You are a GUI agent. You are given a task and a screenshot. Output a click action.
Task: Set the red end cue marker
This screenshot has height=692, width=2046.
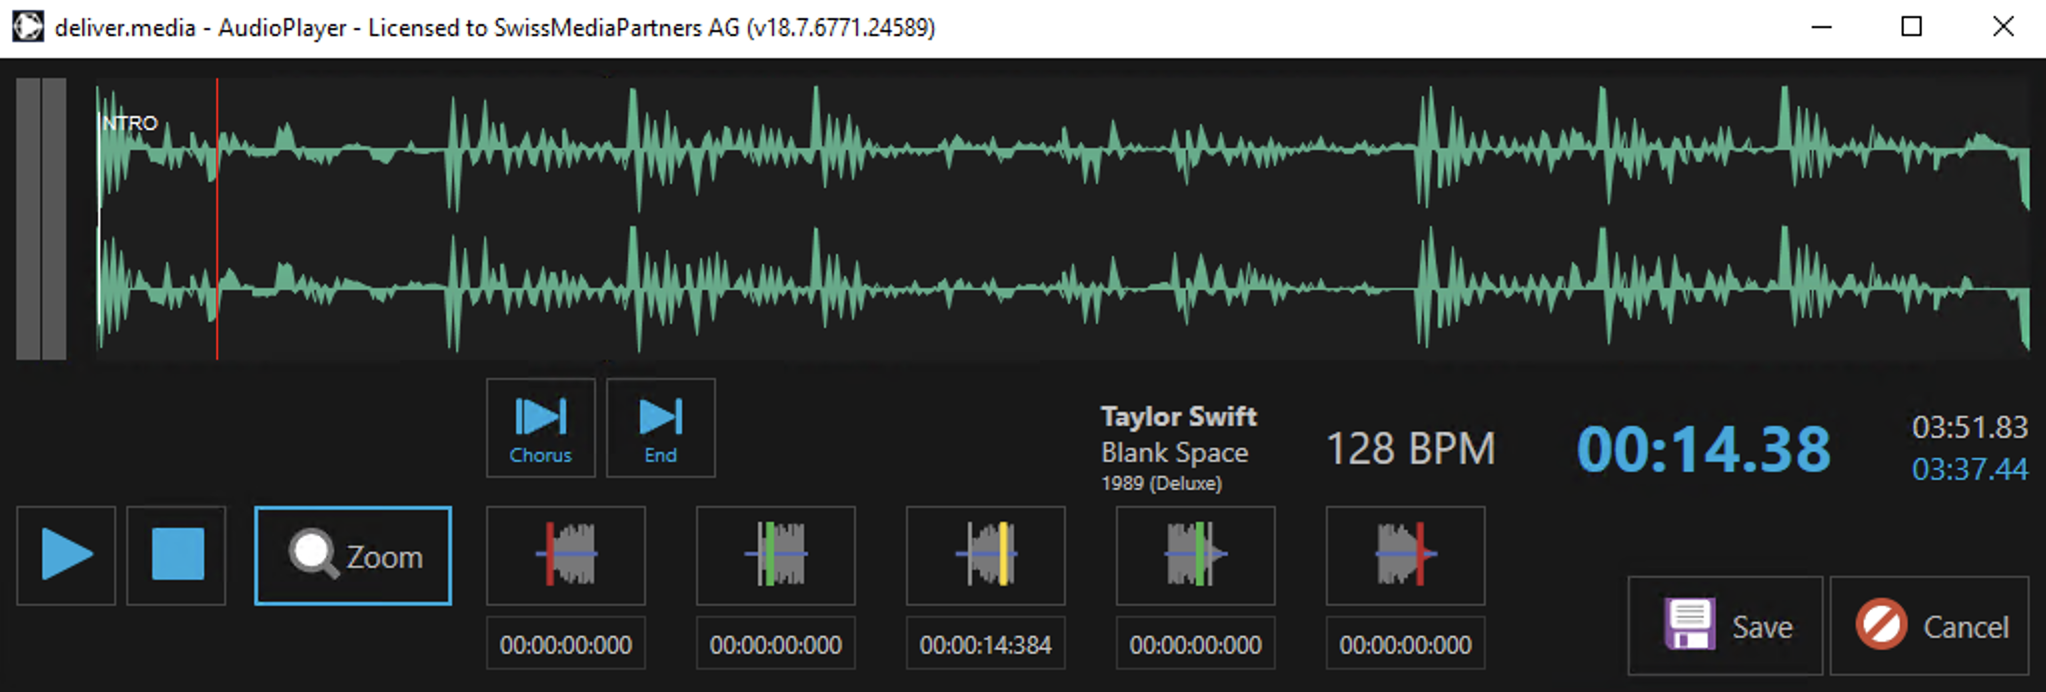tap(1406, 555)
